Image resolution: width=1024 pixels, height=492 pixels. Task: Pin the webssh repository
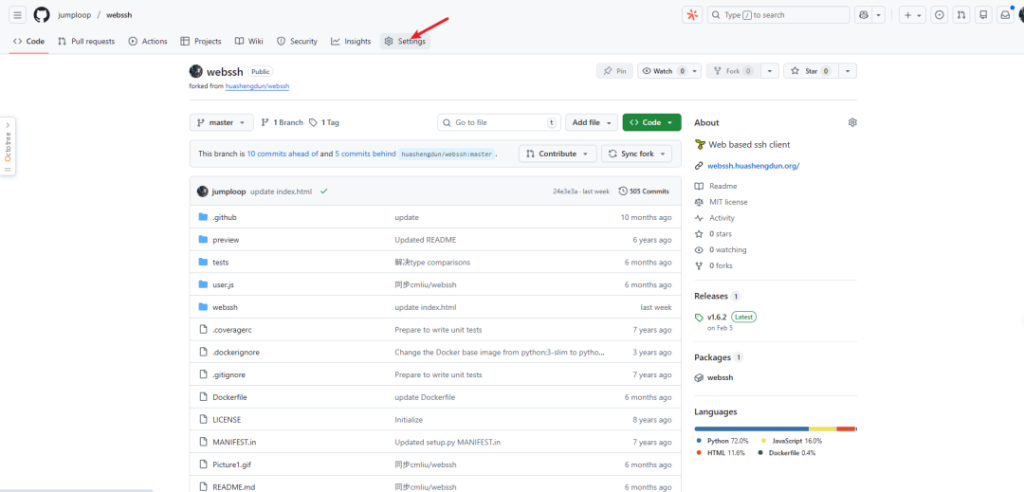(615, 71)
